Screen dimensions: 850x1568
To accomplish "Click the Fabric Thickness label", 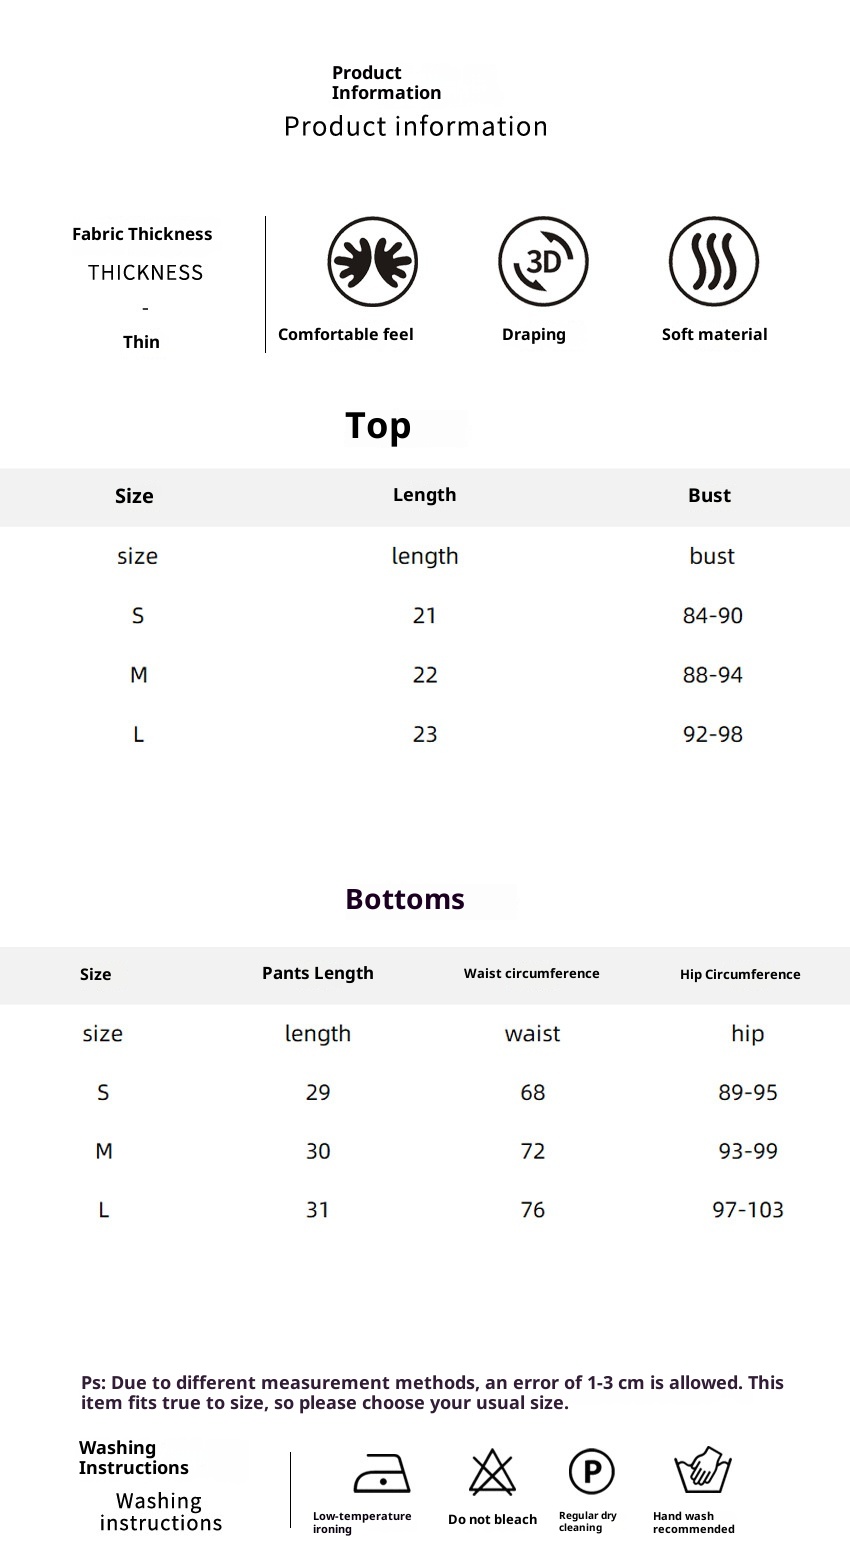I will pos(142,234).
